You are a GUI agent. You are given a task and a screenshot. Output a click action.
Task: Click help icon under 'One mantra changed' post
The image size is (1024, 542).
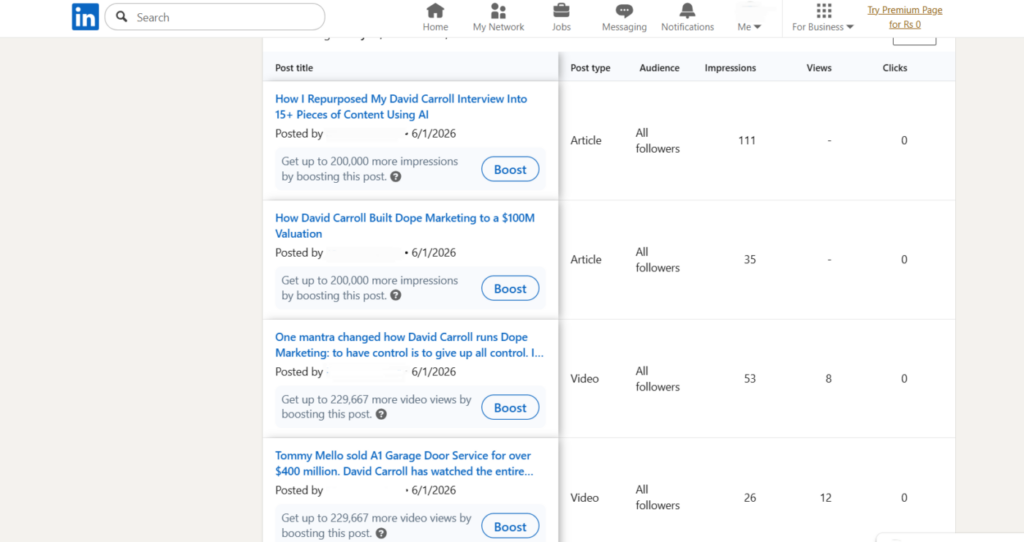[381, 414]
